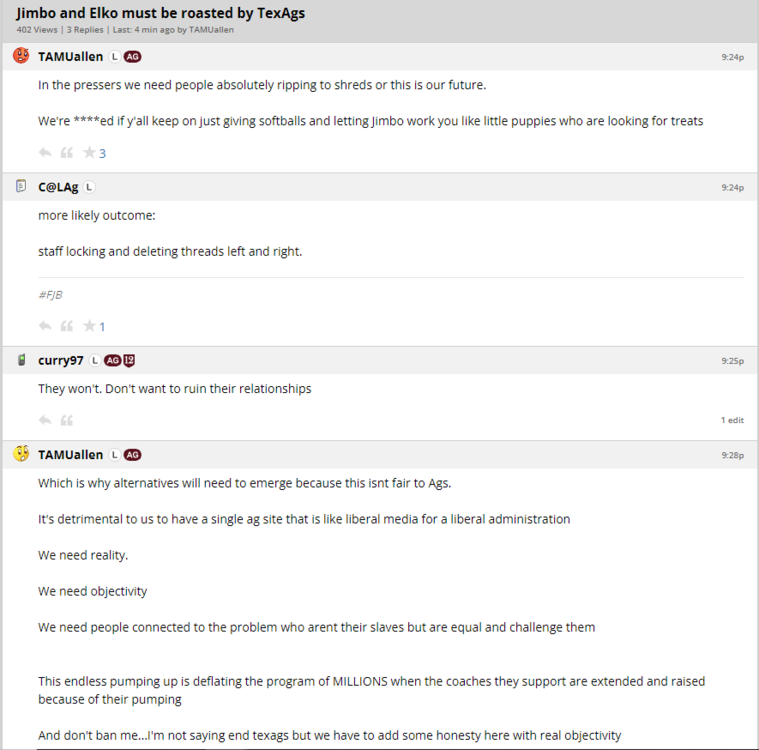Viewport: 759px width, 750px height.
Task: Quote C@LAg's staff locking post
Action: tap(67, 326)
